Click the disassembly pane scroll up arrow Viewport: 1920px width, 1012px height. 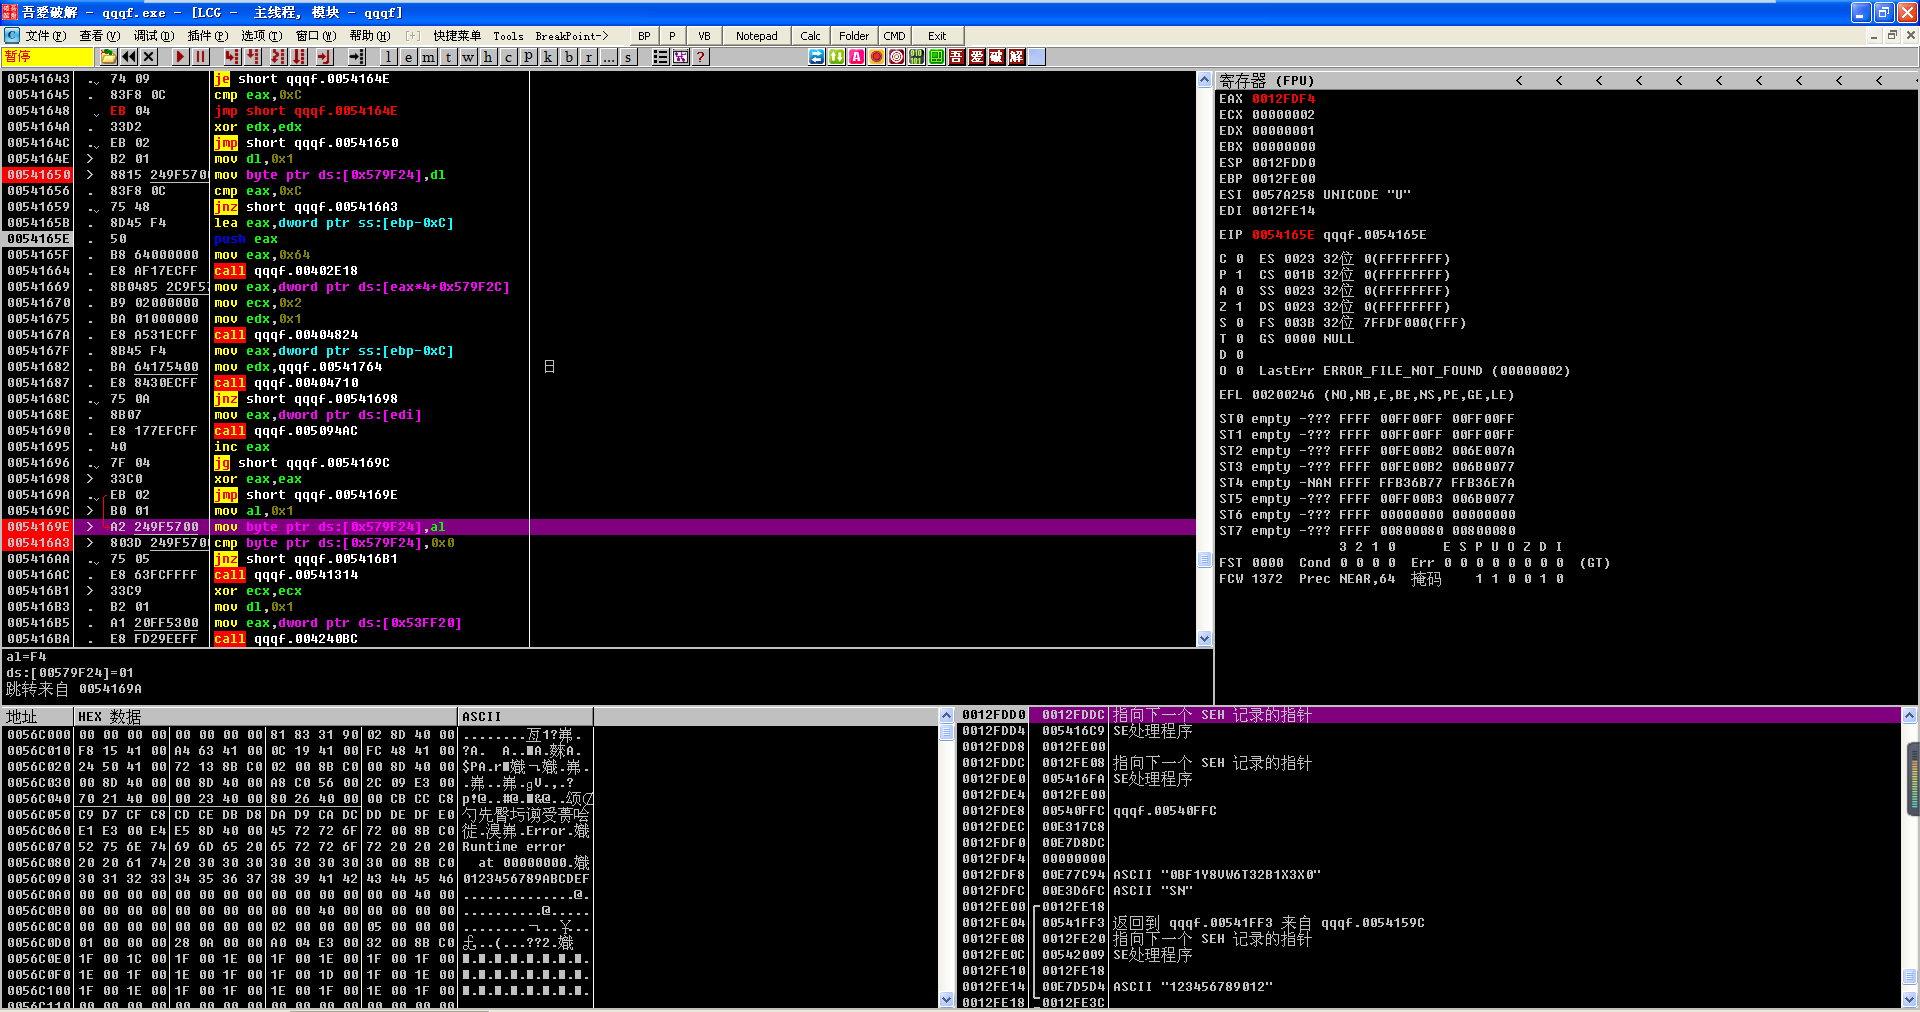coord(1205,79)
